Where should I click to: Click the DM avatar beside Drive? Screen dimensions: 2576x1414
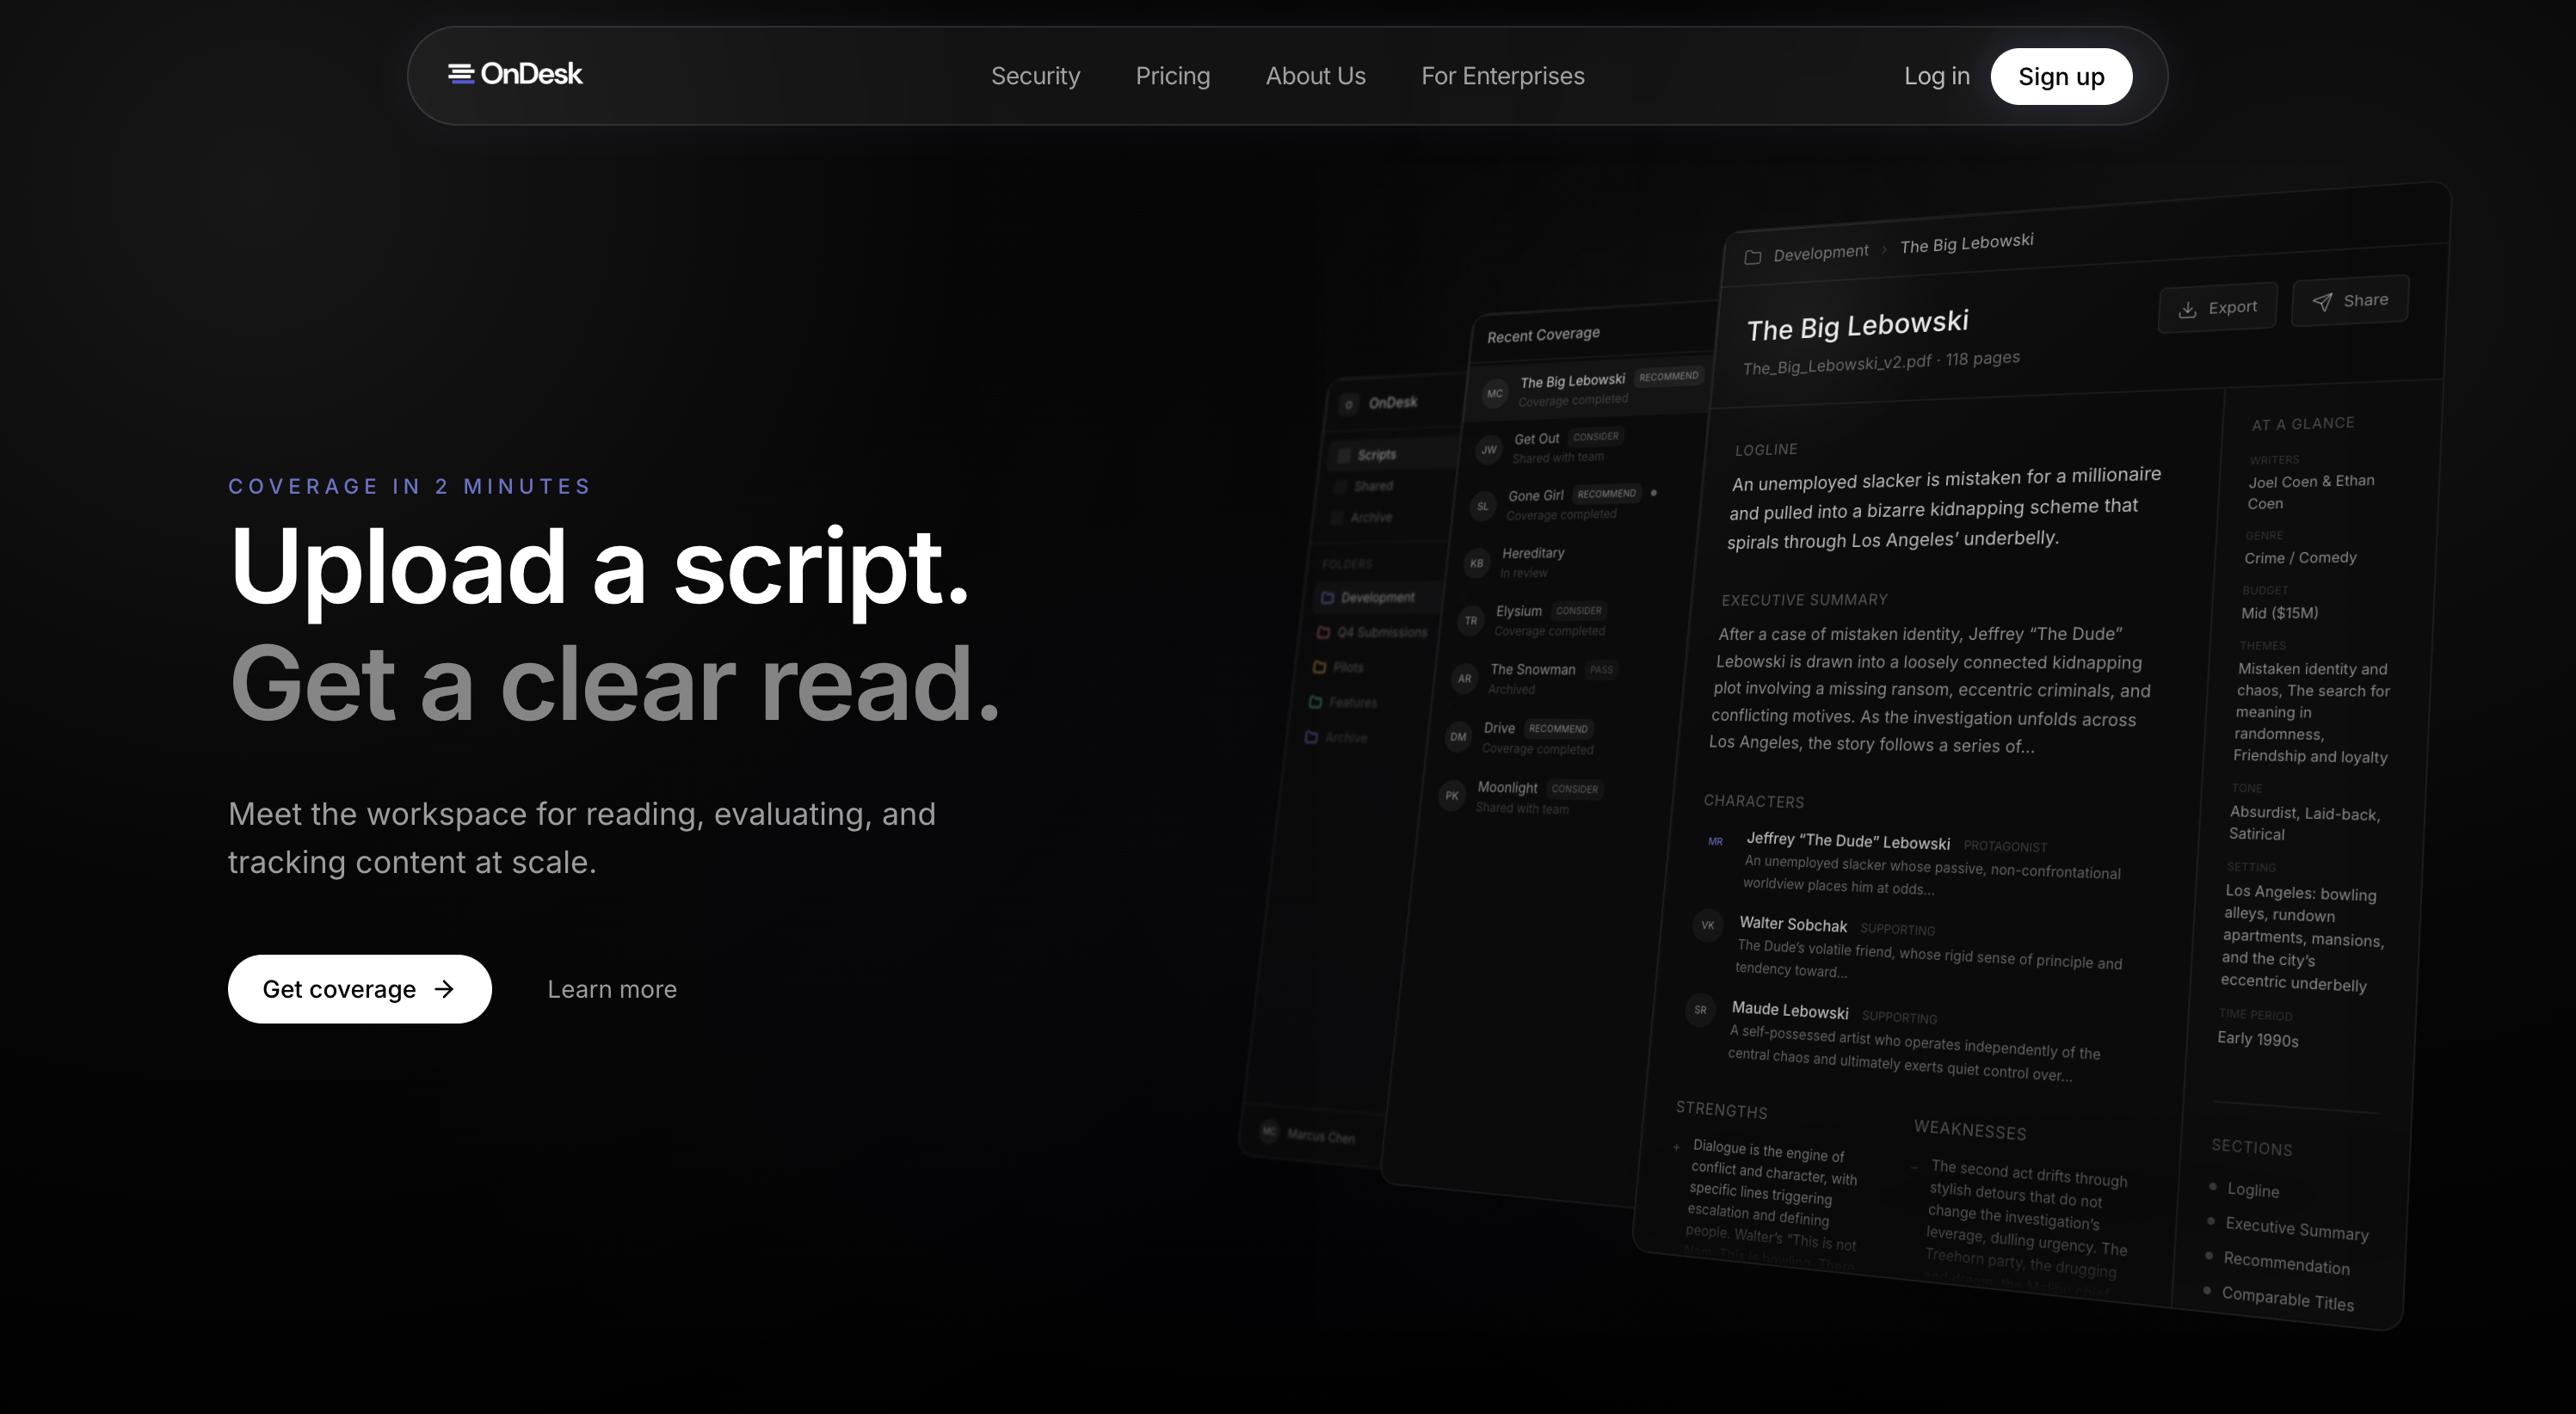(1458, 737)
